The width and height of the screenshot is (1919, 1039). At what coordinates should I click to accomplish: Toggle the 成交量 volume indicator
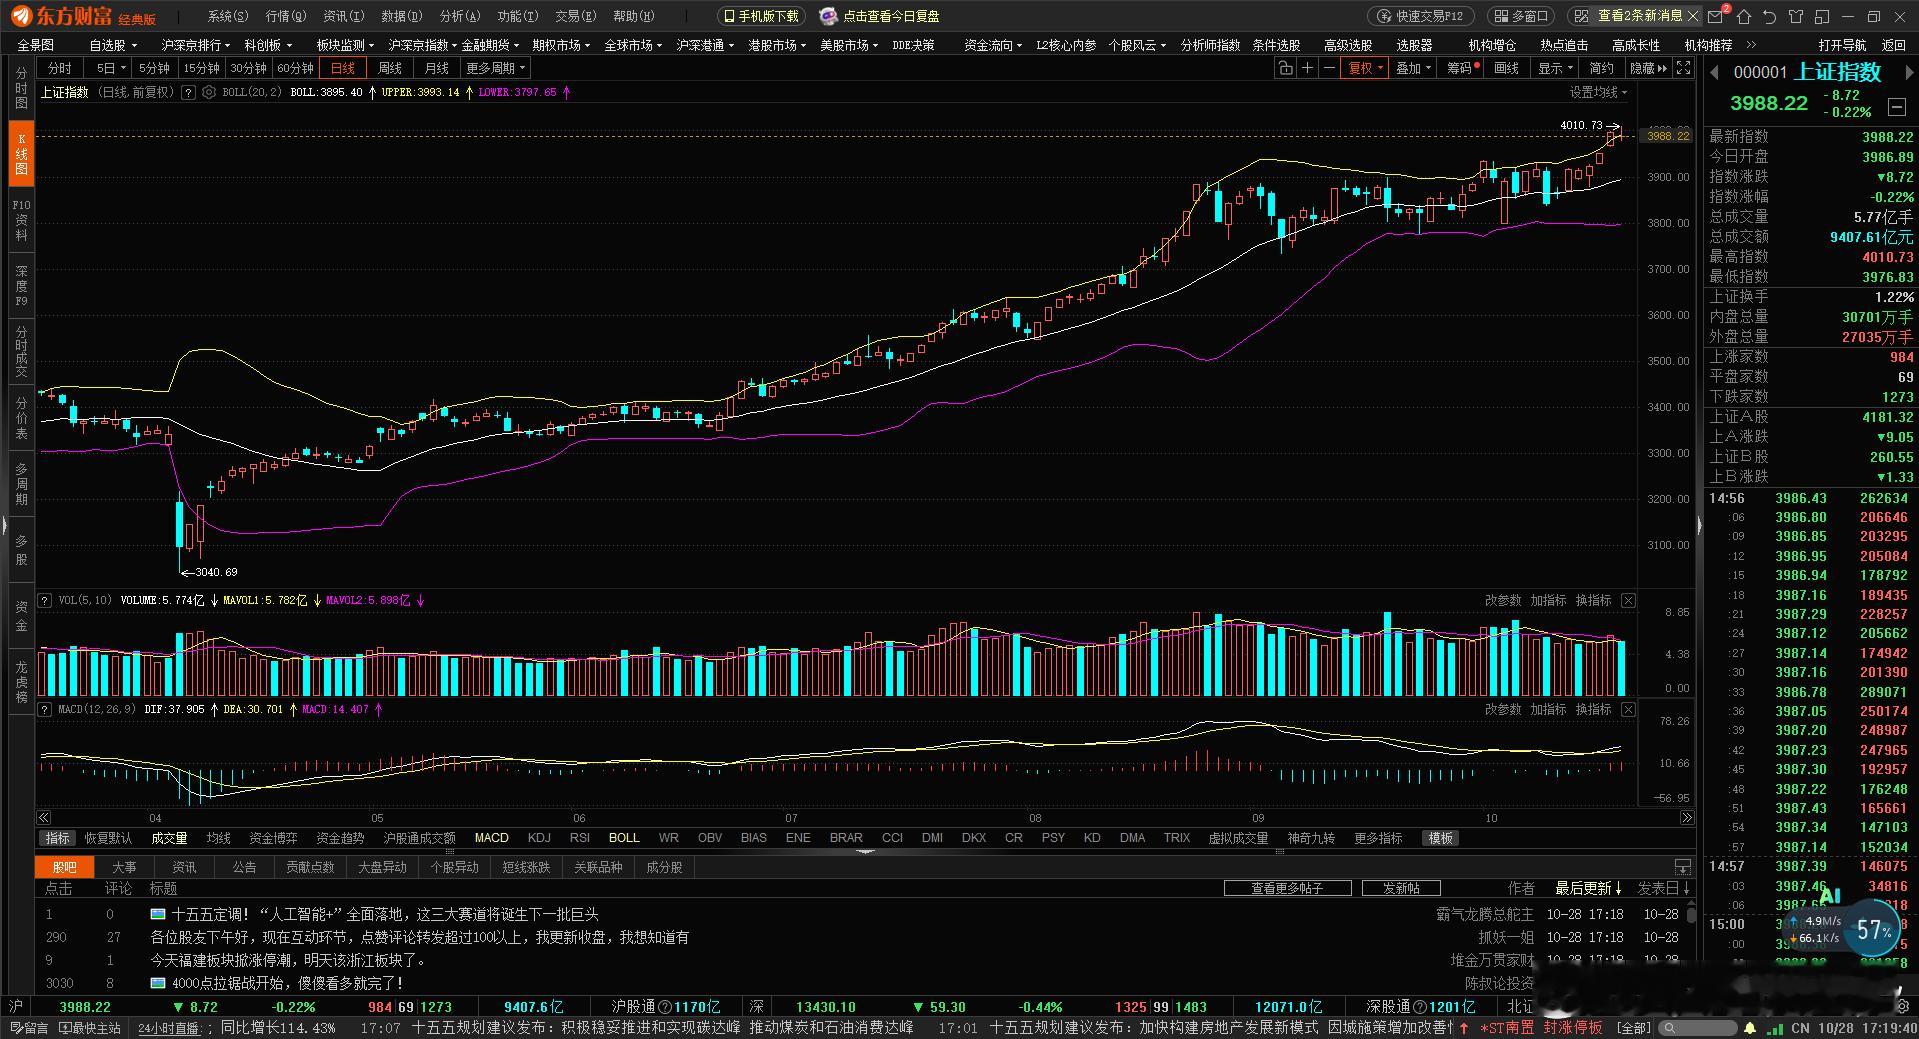[169, 838]
